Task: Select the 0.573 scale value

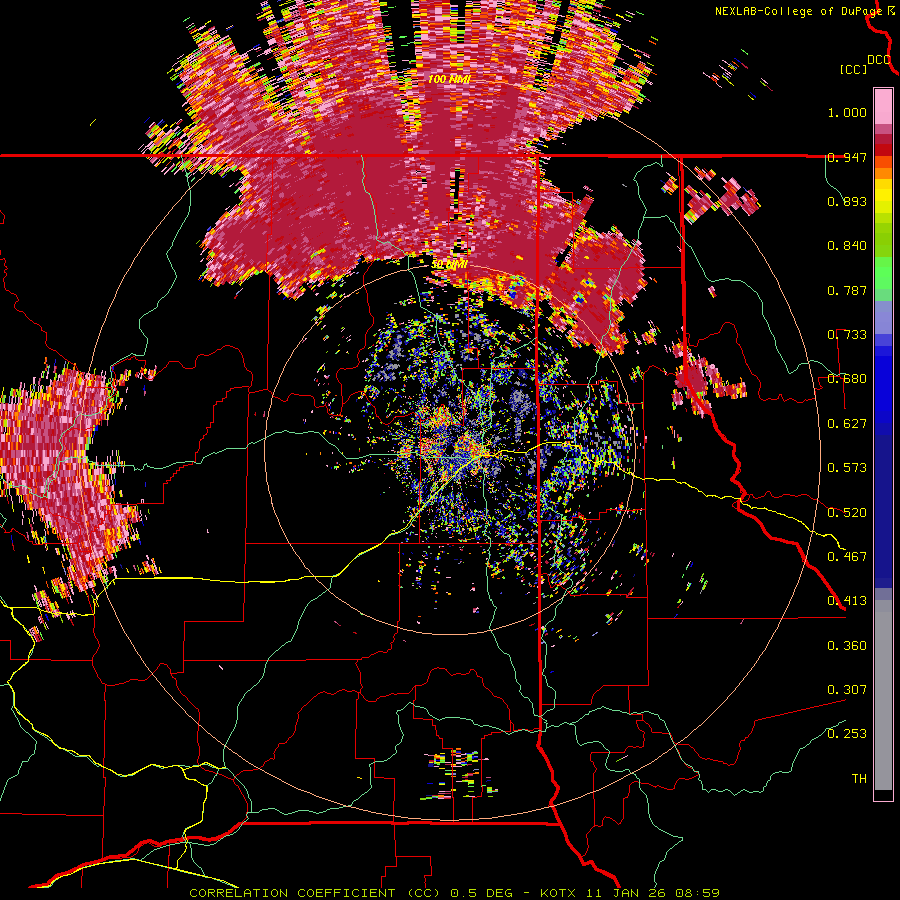Action: click(847, 468)
